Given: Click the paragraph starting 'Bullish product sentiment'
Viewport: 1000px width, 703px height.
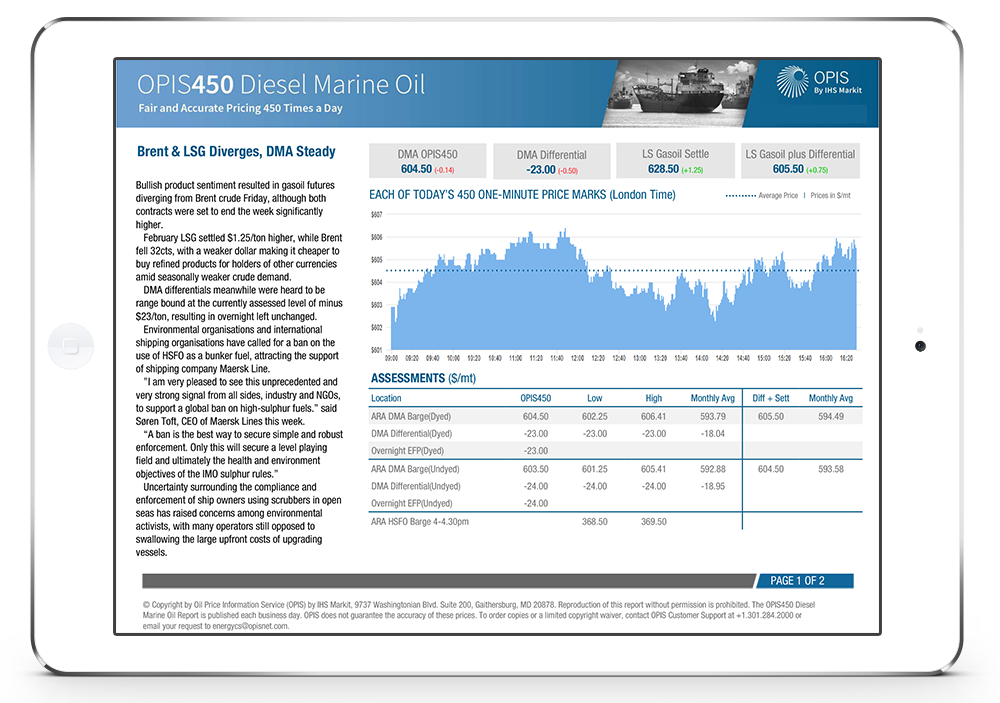Looking at the screenshot, I should point(235,205).
